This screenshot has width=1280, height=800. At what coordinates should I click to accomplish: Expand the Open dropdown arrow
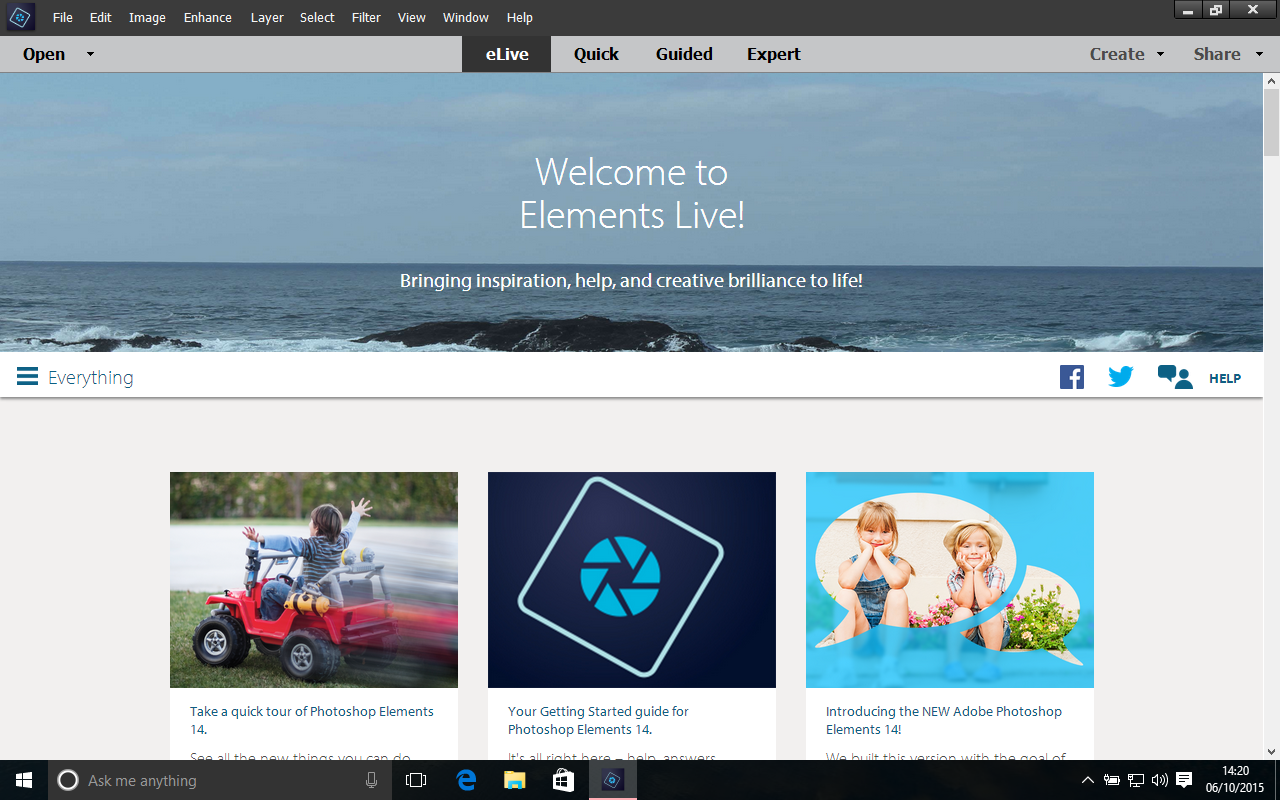coord(90,54)
